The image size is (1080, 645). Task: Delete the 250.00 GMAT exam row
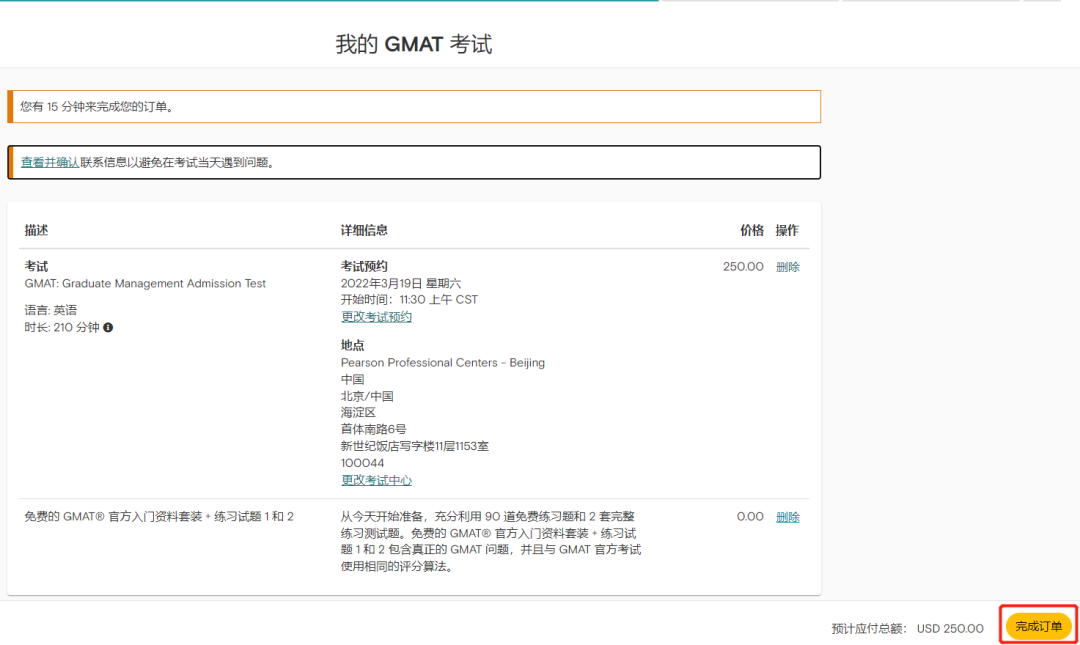pyautogui.click(x=787, y=267)
